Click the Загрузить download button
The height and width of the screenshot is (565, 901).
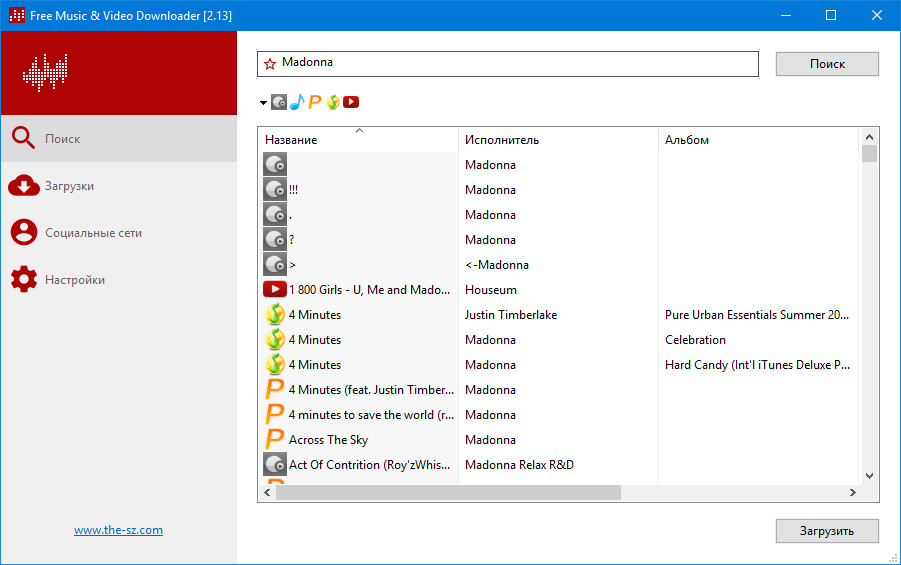[827, 531]
